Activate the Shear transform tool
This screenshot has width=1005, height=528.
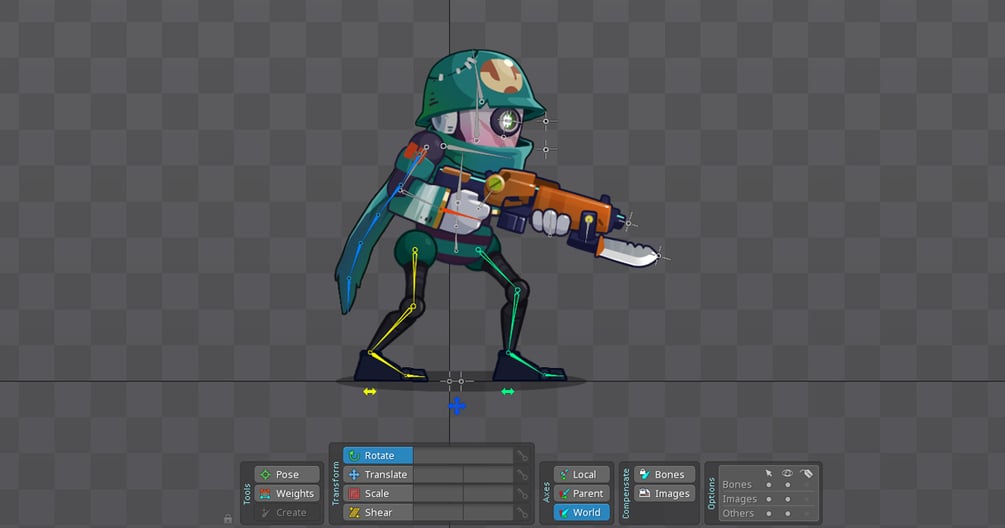[378, 513]
